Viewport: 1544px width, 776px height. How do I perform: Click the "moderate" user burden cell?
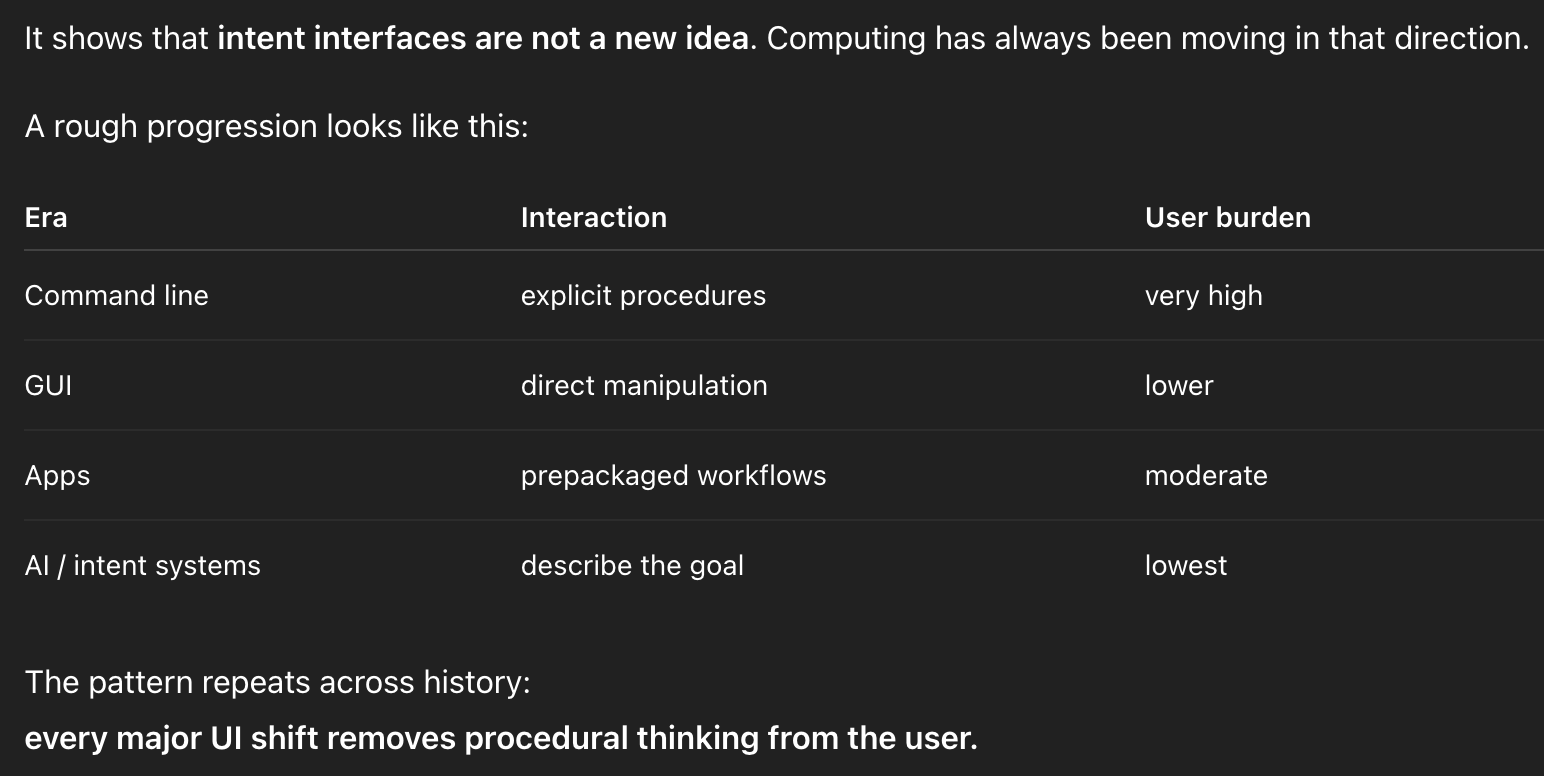[1206, 476]
